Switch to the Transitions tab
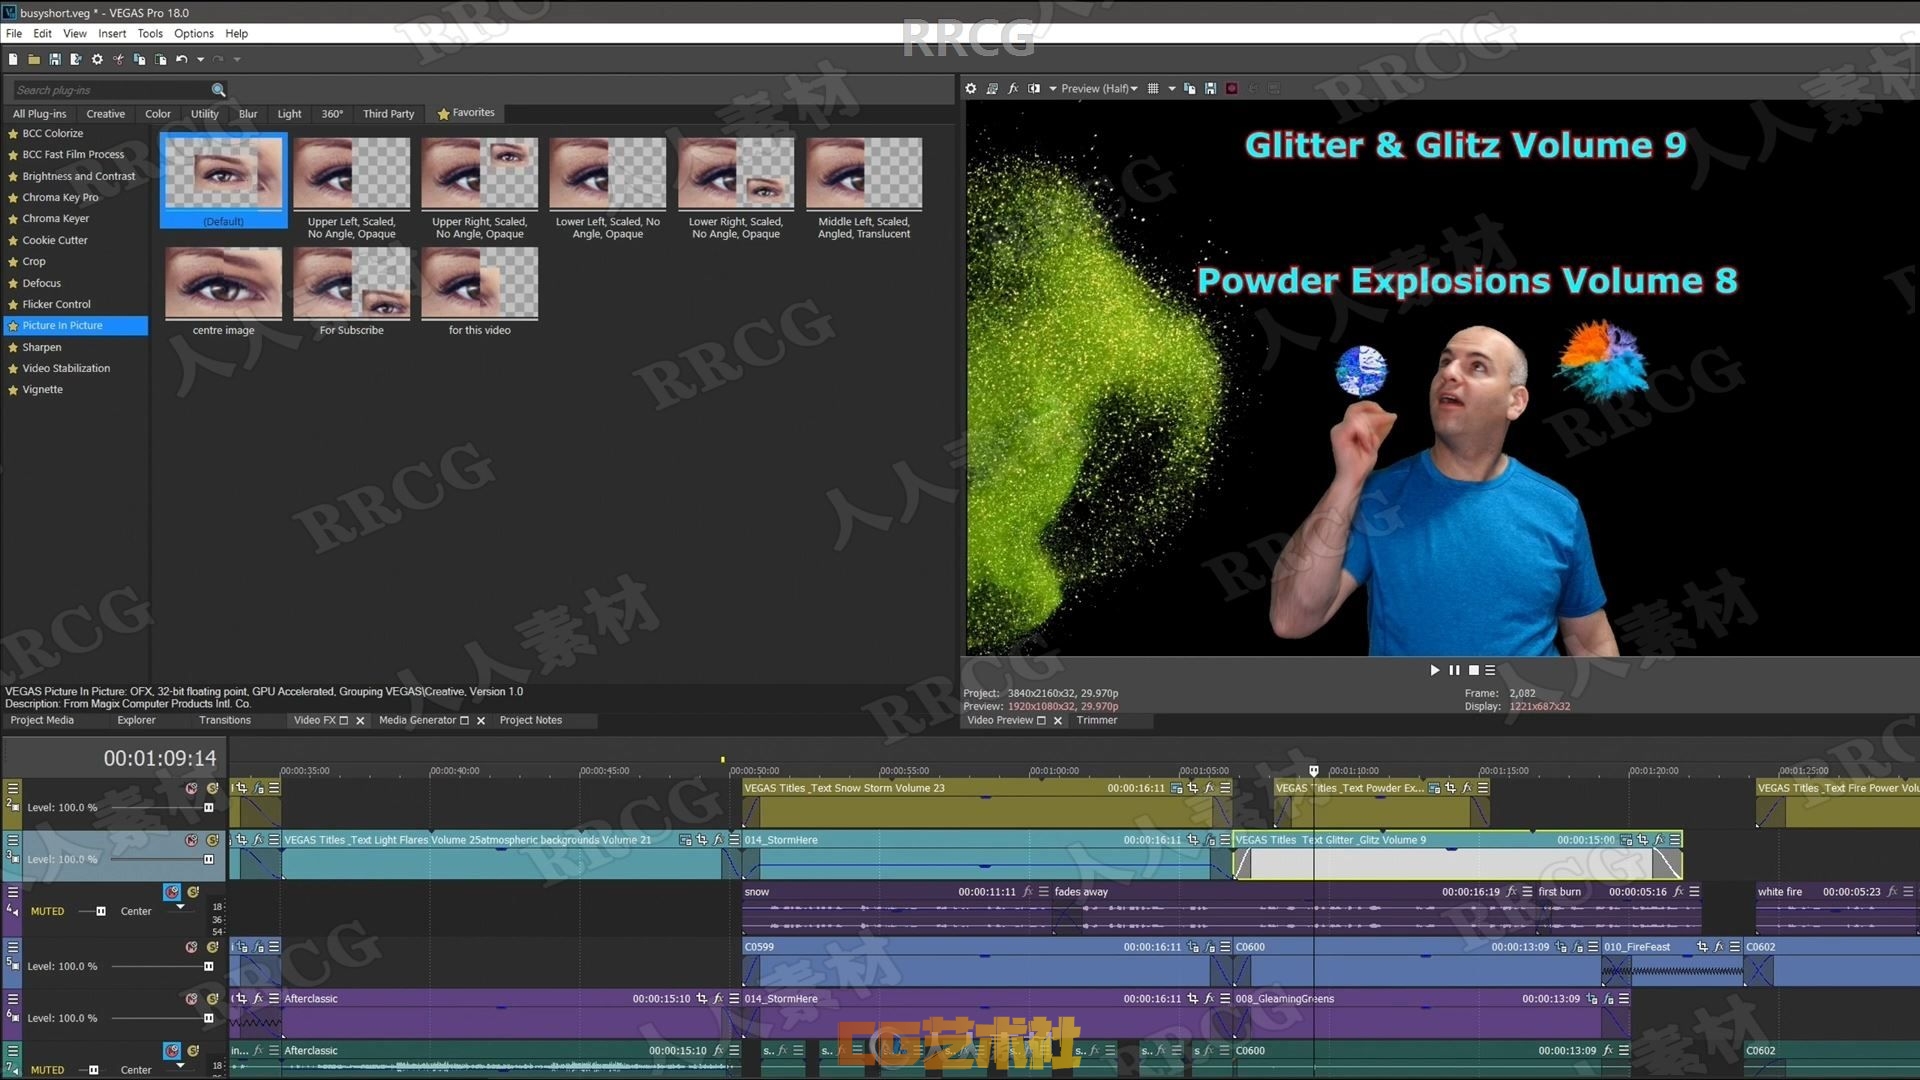This screenshot has height=1080, width=1920. click(225, 720)
